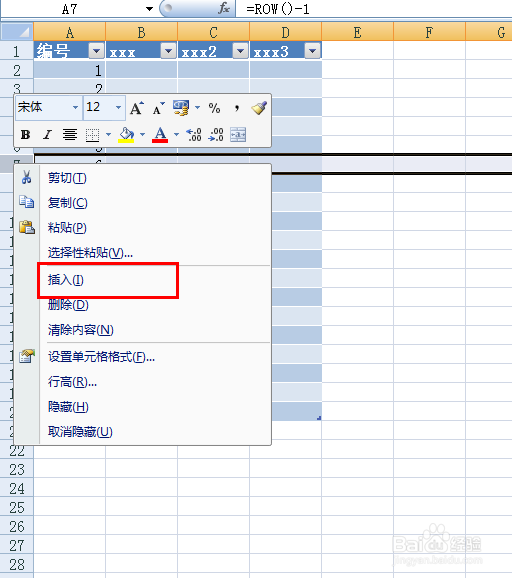Apply yellow fill color bucket
Viewport: 512px width, 578px height.
(x=126, y=135)
